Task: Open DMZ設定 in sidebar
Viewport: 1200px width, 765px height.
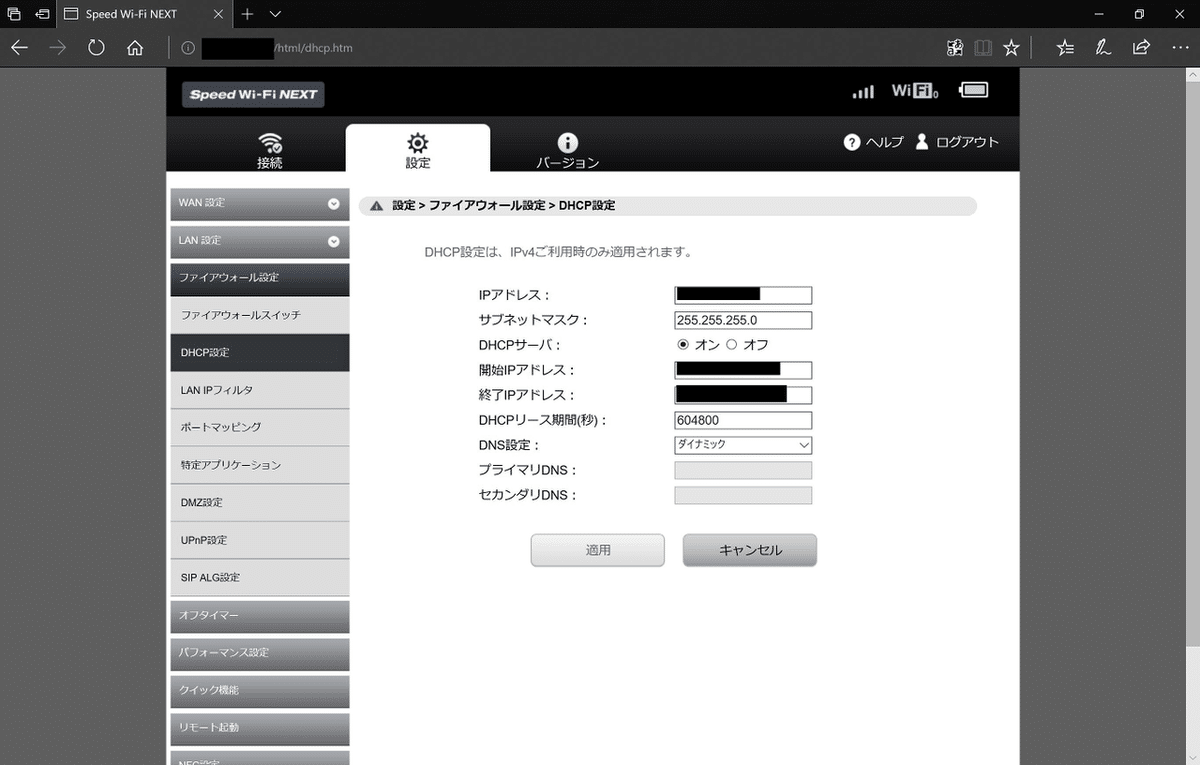Action: click(x=260, y=503)
